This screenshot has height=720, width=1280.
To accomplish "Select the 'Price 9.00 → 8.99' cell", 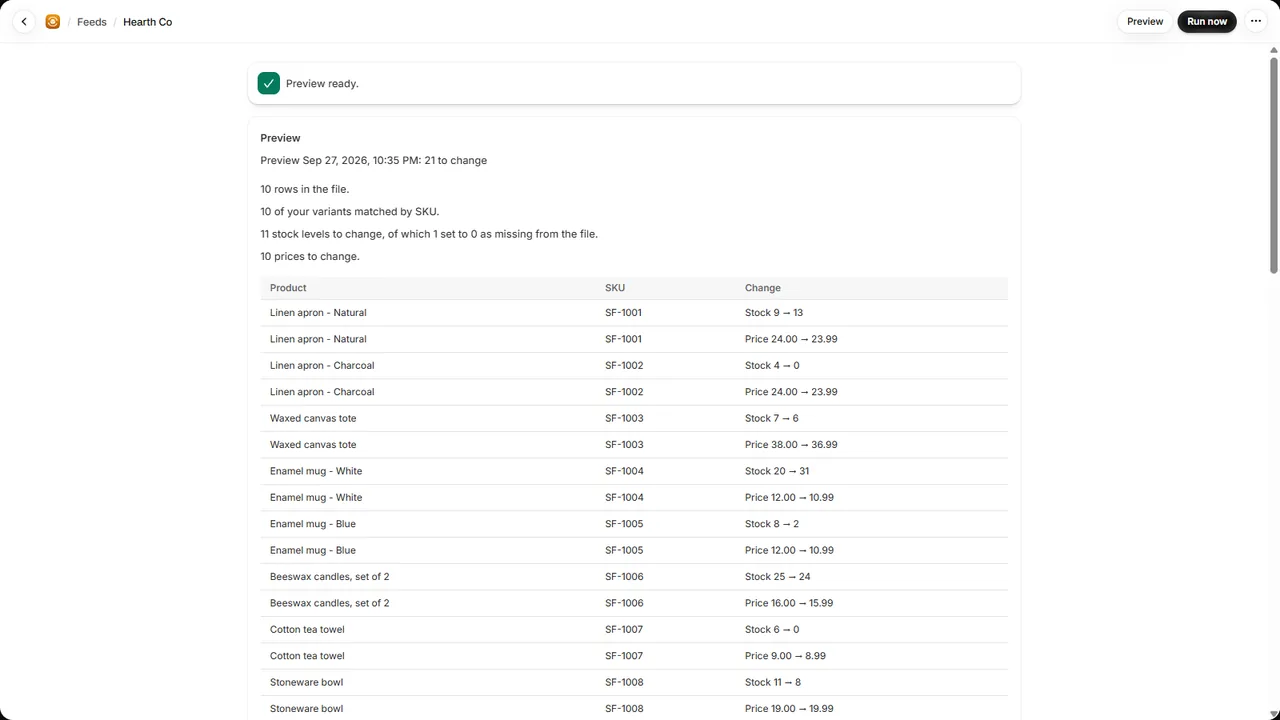I will (785, 656).
